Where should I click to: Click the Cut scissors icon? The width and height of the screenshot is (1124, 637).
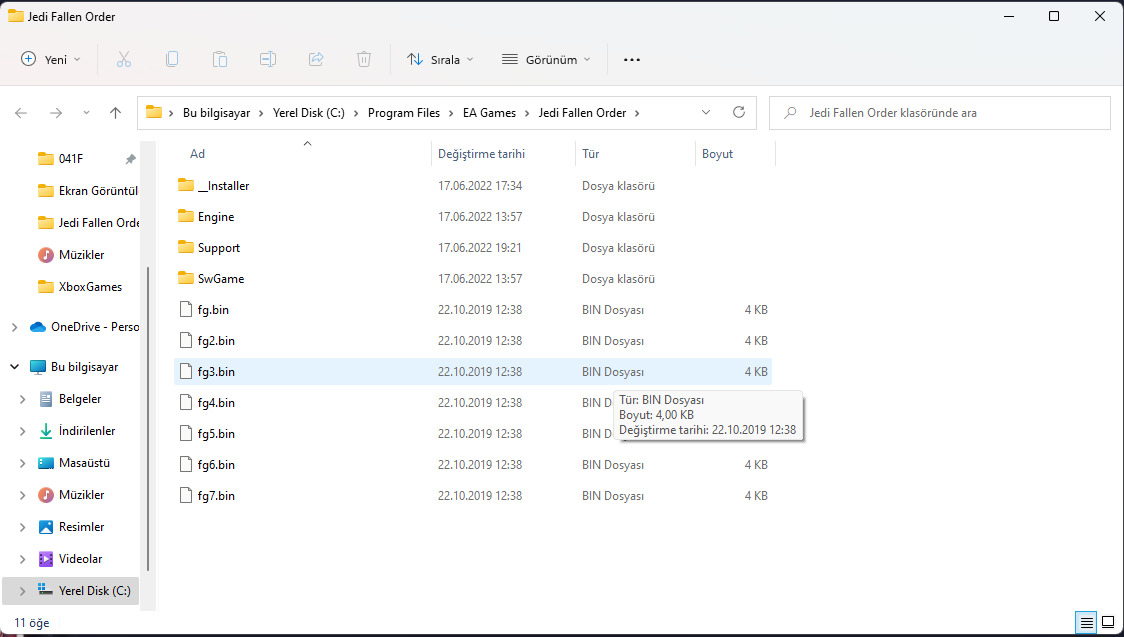(124, 59)
